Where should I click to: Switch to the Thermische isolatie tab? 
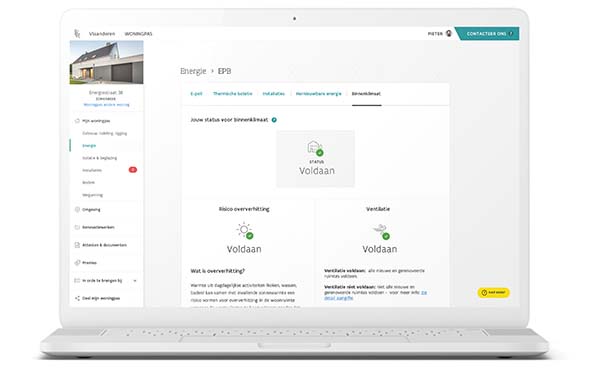(x=233, y=93)
